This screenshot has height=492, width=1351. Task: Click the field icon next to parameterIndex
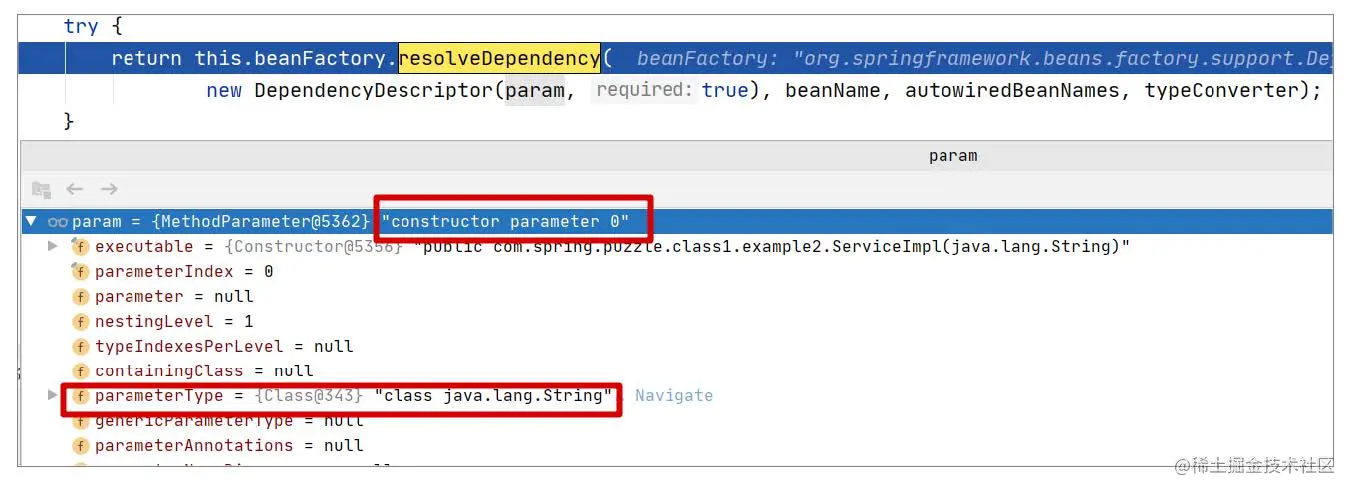[80, 272]
